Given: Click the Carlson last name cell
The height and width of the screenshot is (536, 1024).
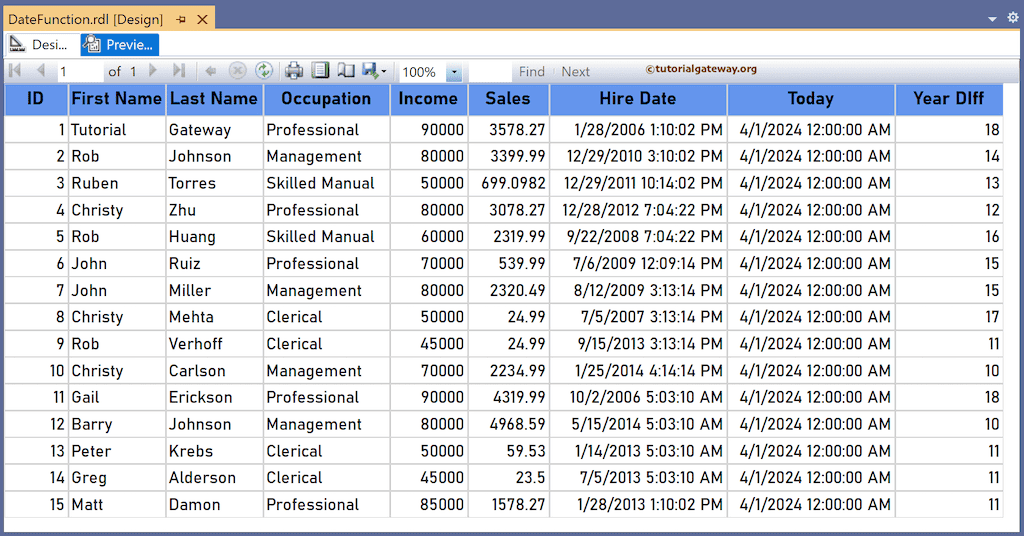Looking at the screenshot, I should (214, 370).
